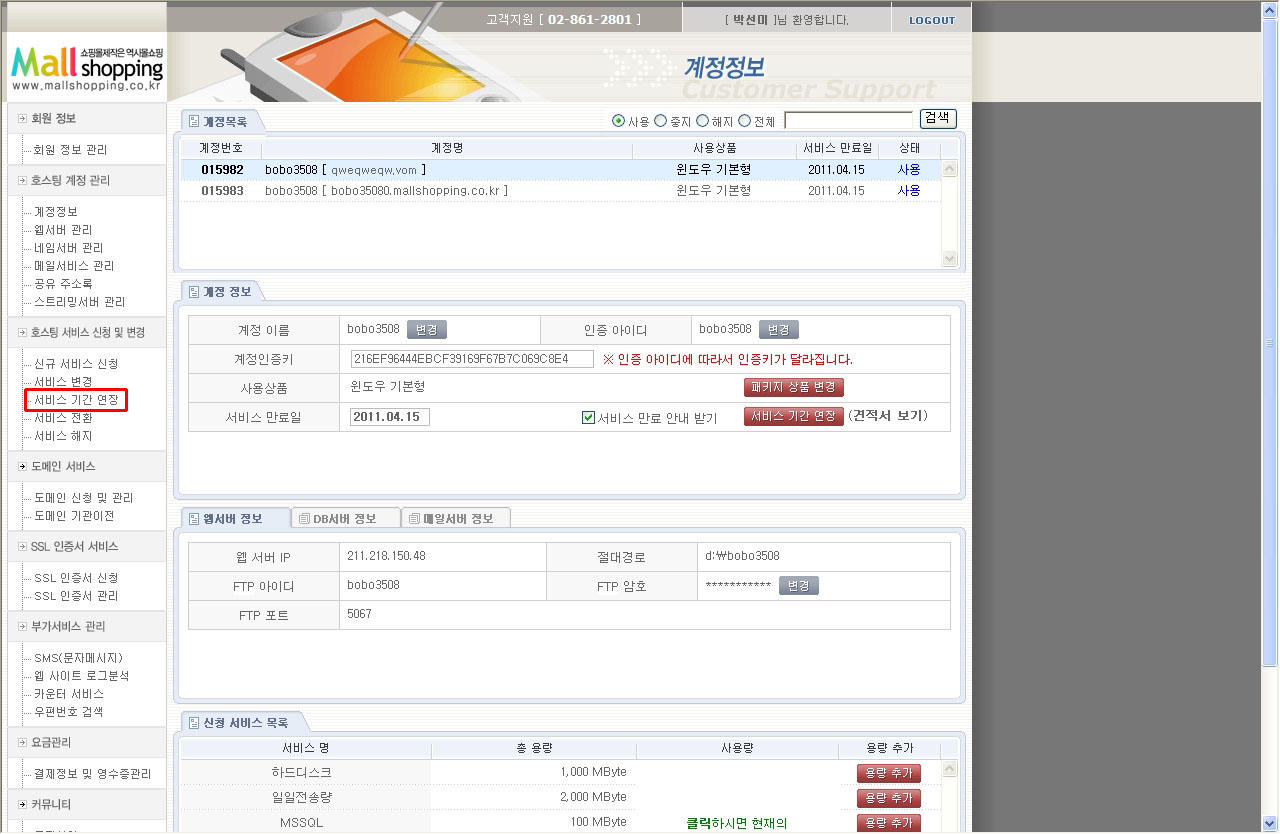Open 서비스 전환 sidebar link
Image resolution: width=1280 pixels, height=834 pixels.
point(63,418)
